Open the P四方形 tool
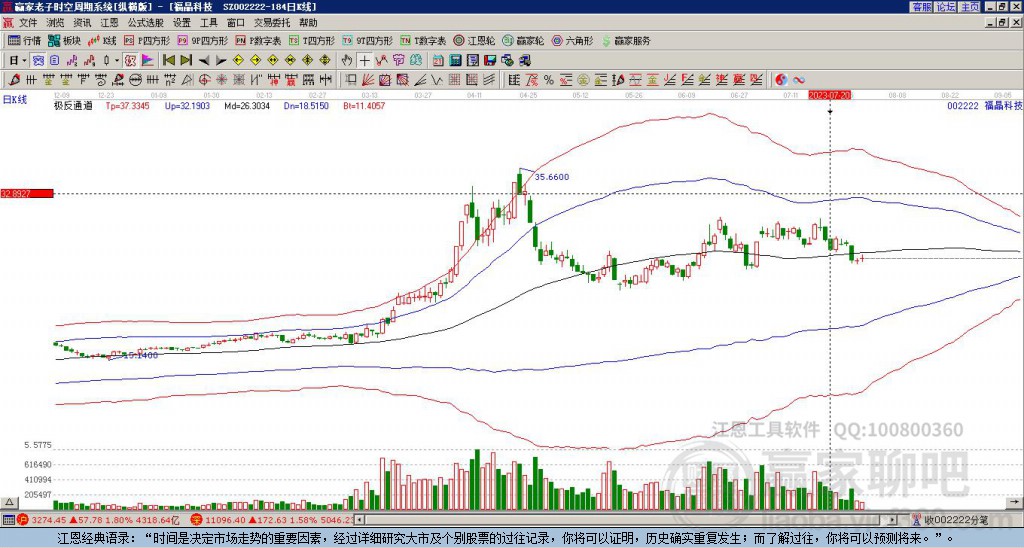 tap(147, 40)
